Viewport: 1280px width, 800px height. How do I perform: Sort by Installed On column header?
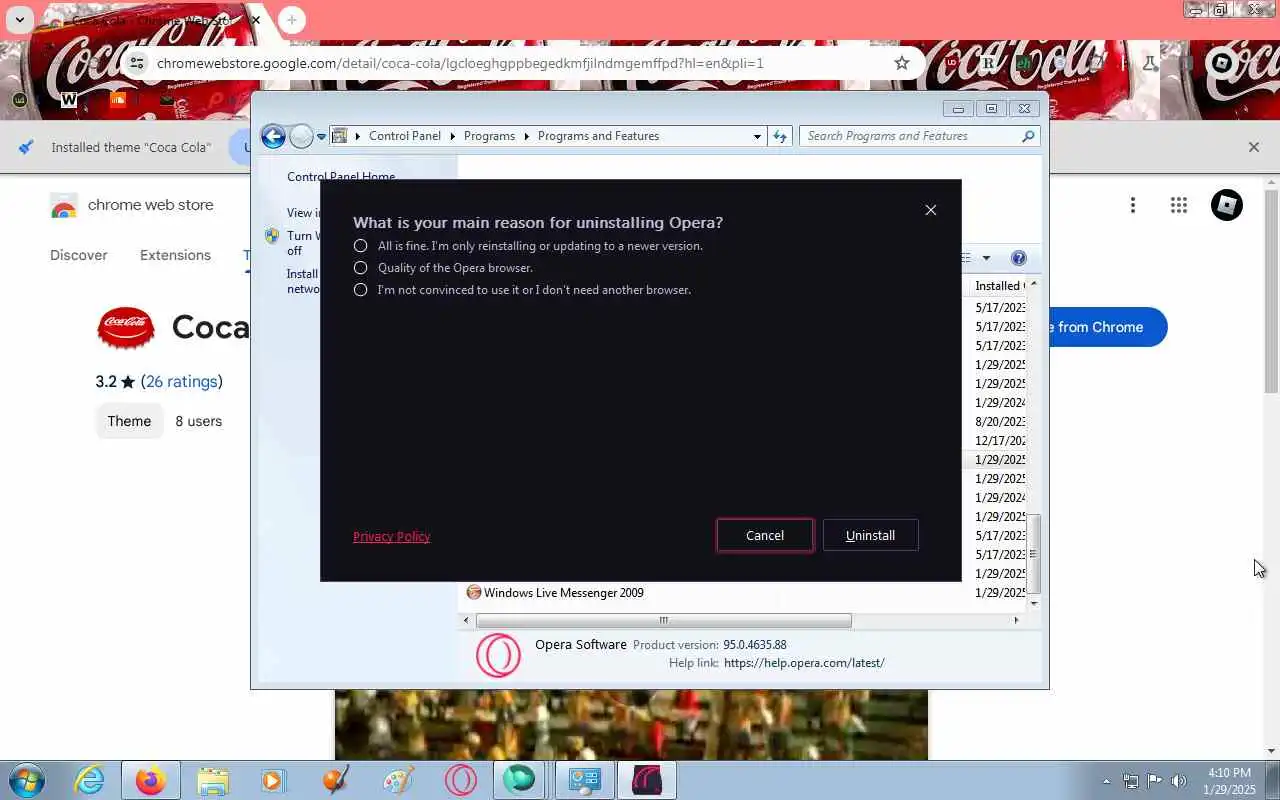(x=999, y=286)
